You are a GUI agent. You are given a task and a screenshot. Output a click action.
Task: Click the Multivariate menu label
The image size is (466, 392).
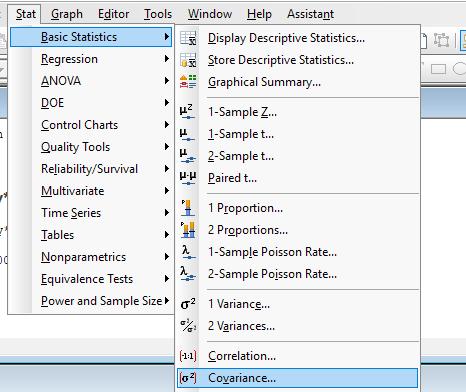[x=73, y=191]
